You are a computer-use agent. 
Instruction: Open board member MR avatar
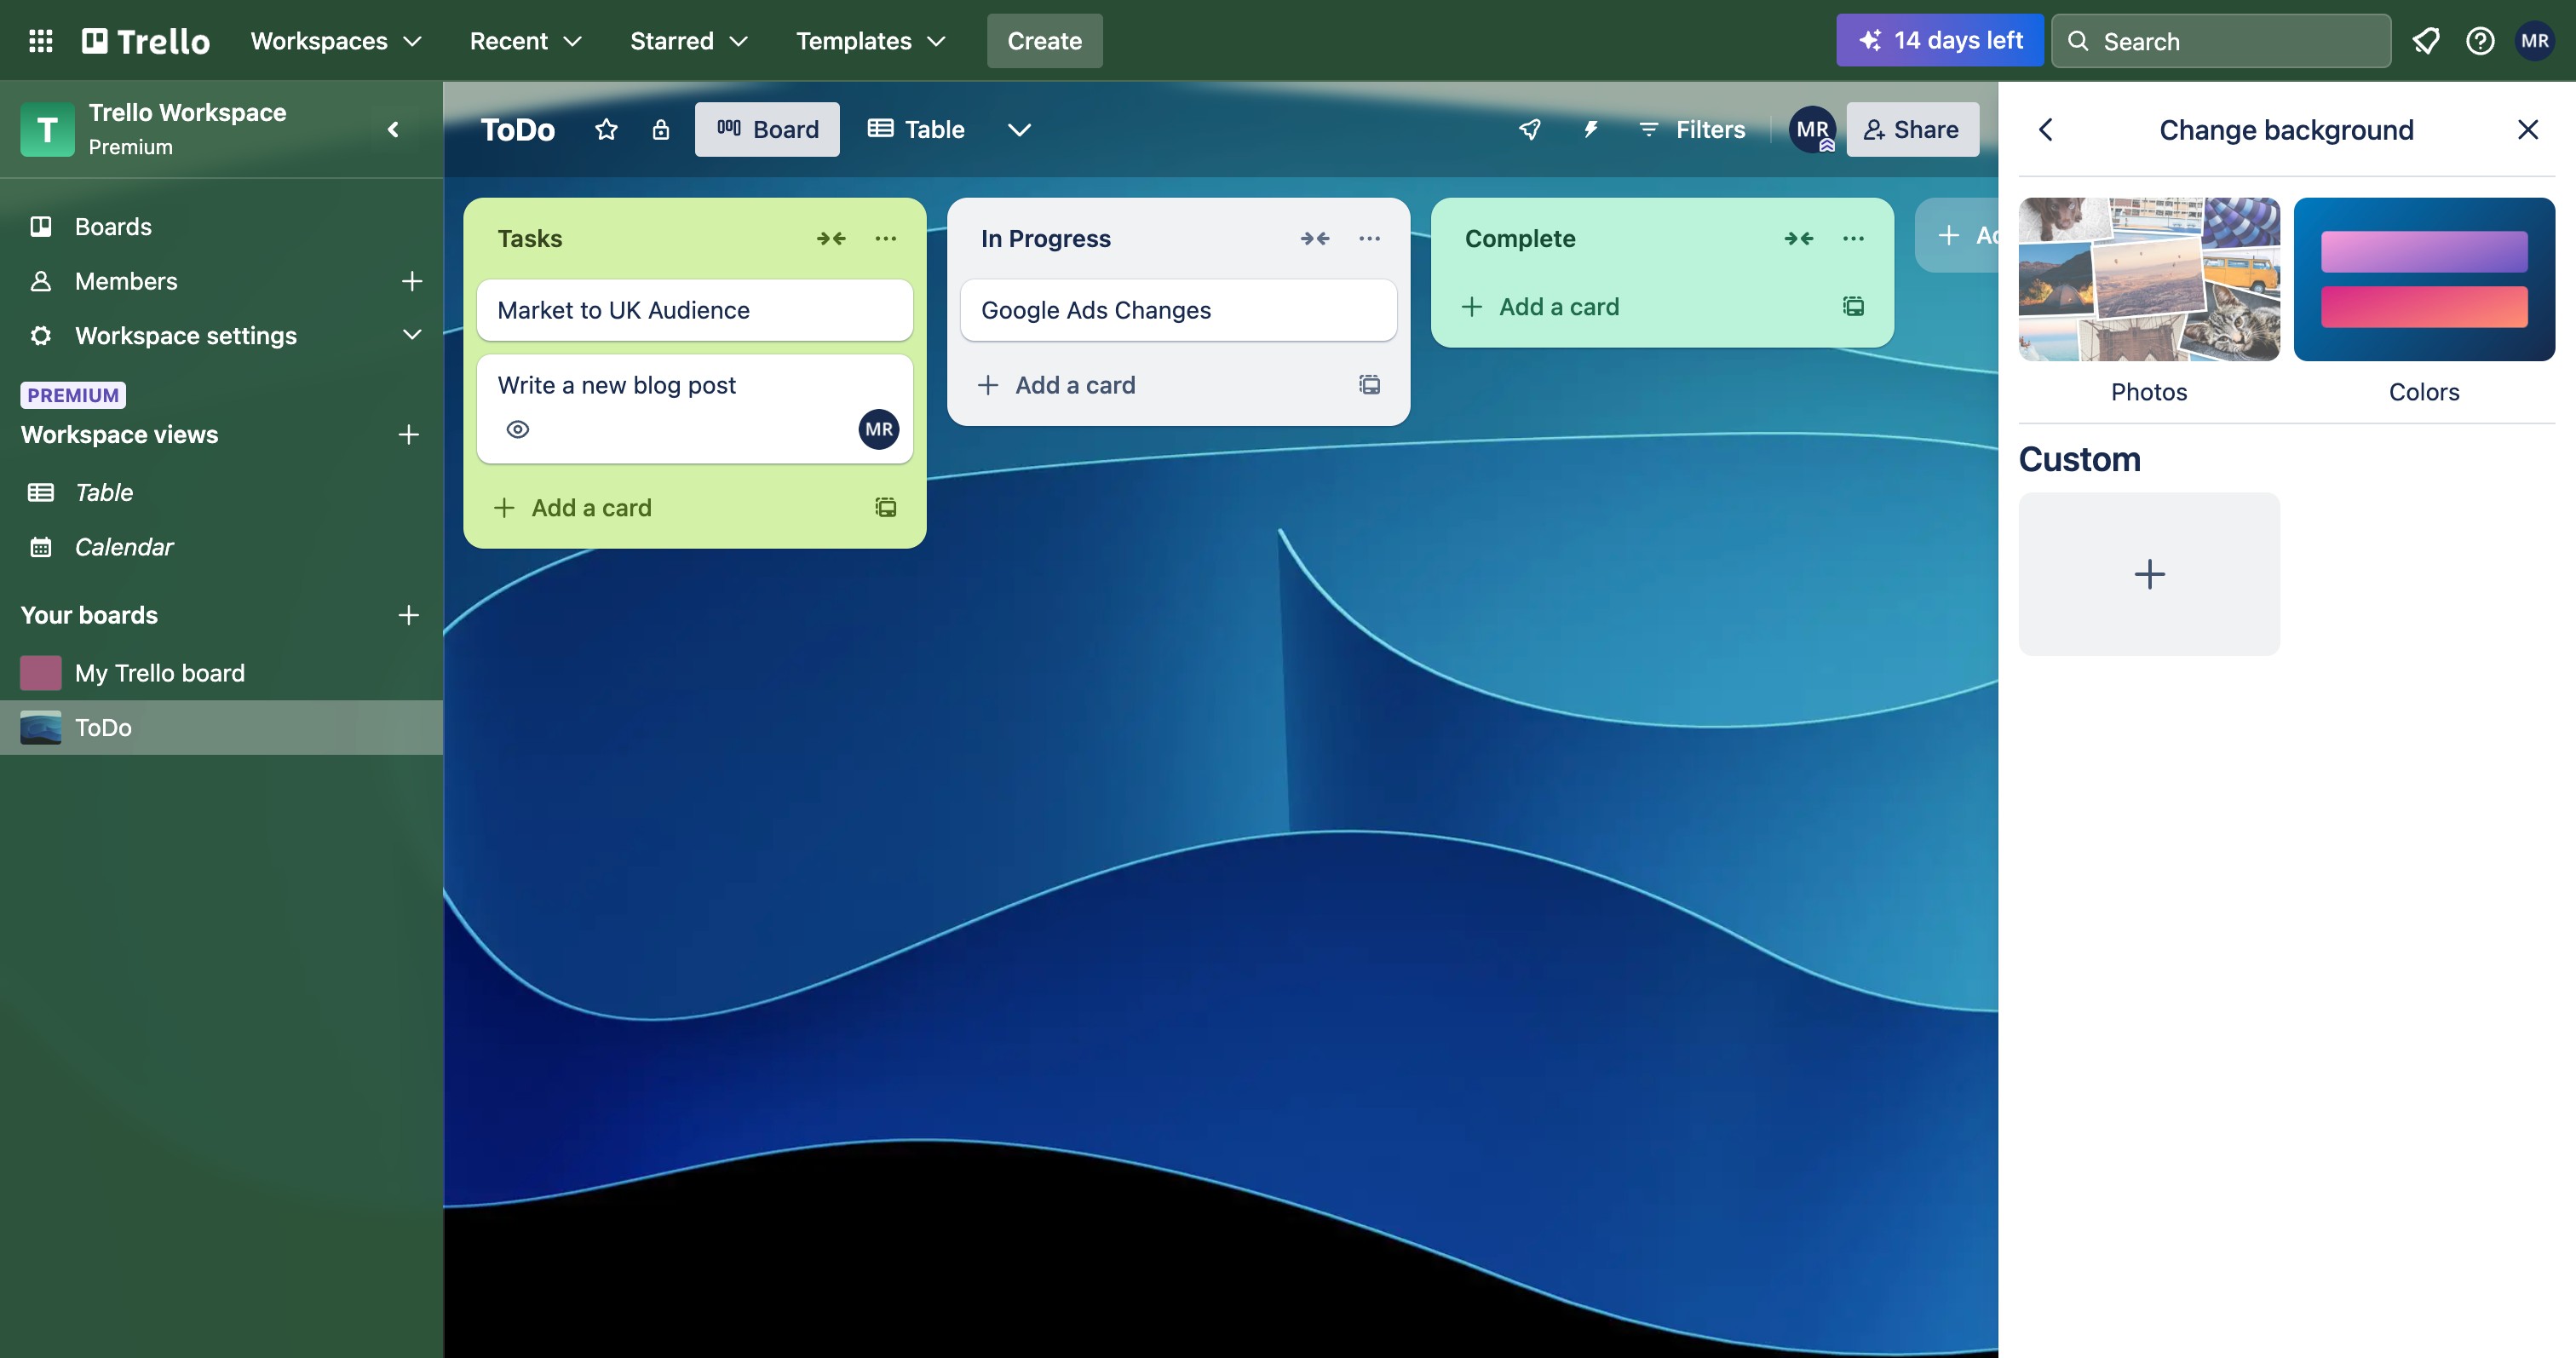coord(1812,129)
